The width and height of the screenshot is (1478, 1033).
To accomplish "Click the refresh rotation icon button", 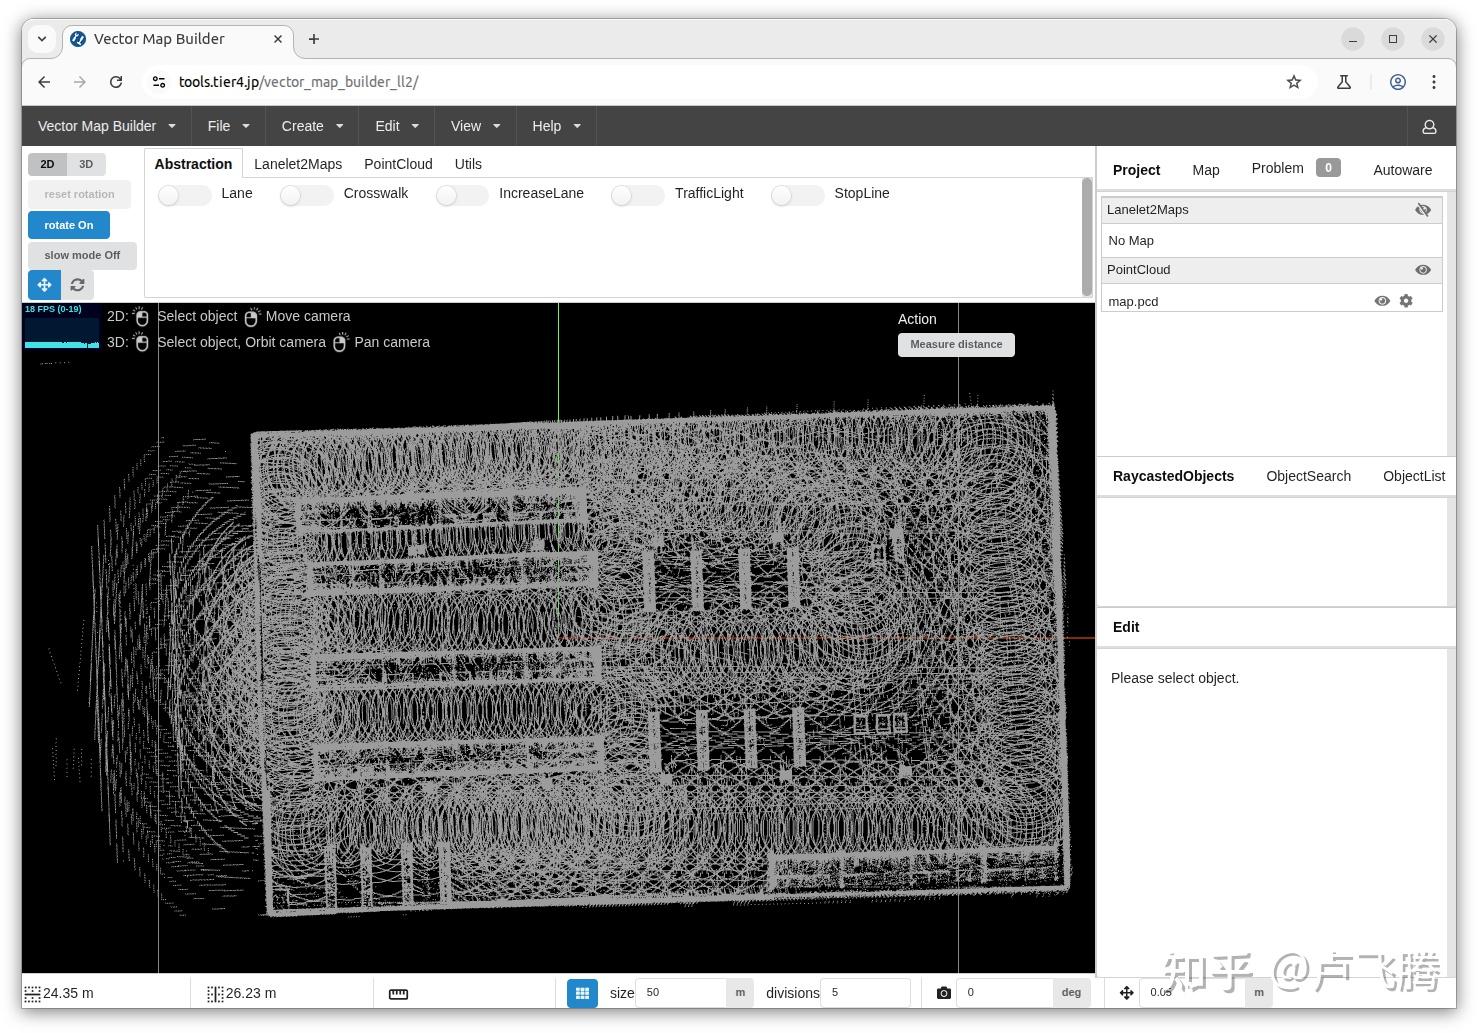I will point(77,285).
